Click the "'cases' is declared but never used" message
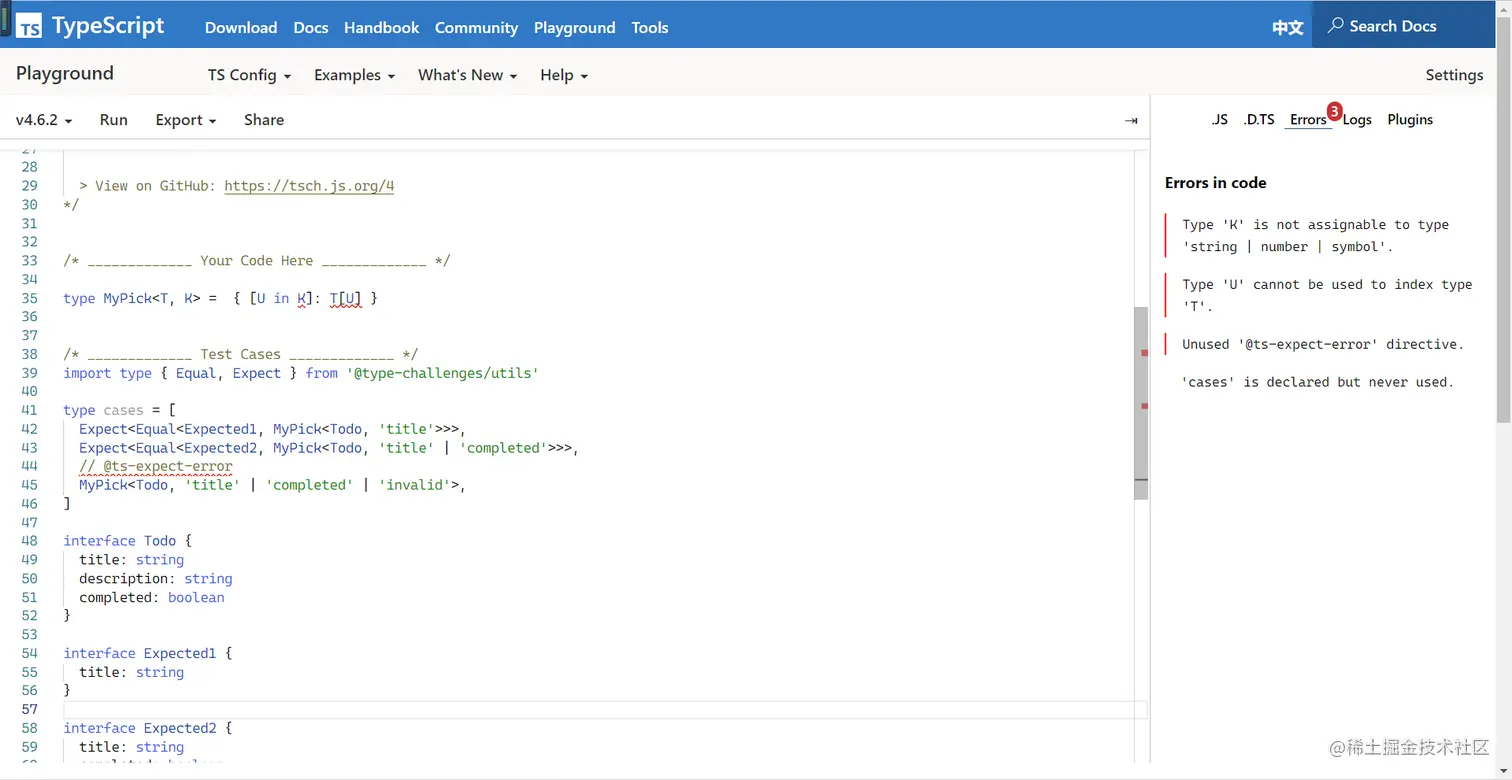Viewport: 1512px width, 780px height. point(1318,382)
